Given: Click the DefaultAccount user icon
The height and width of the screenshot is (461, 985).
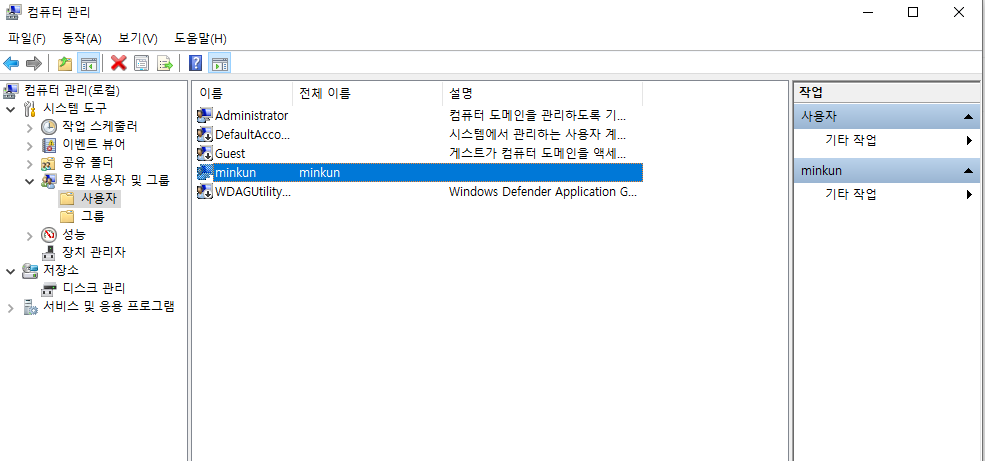Looking at the screenshot, I should 205,134.
